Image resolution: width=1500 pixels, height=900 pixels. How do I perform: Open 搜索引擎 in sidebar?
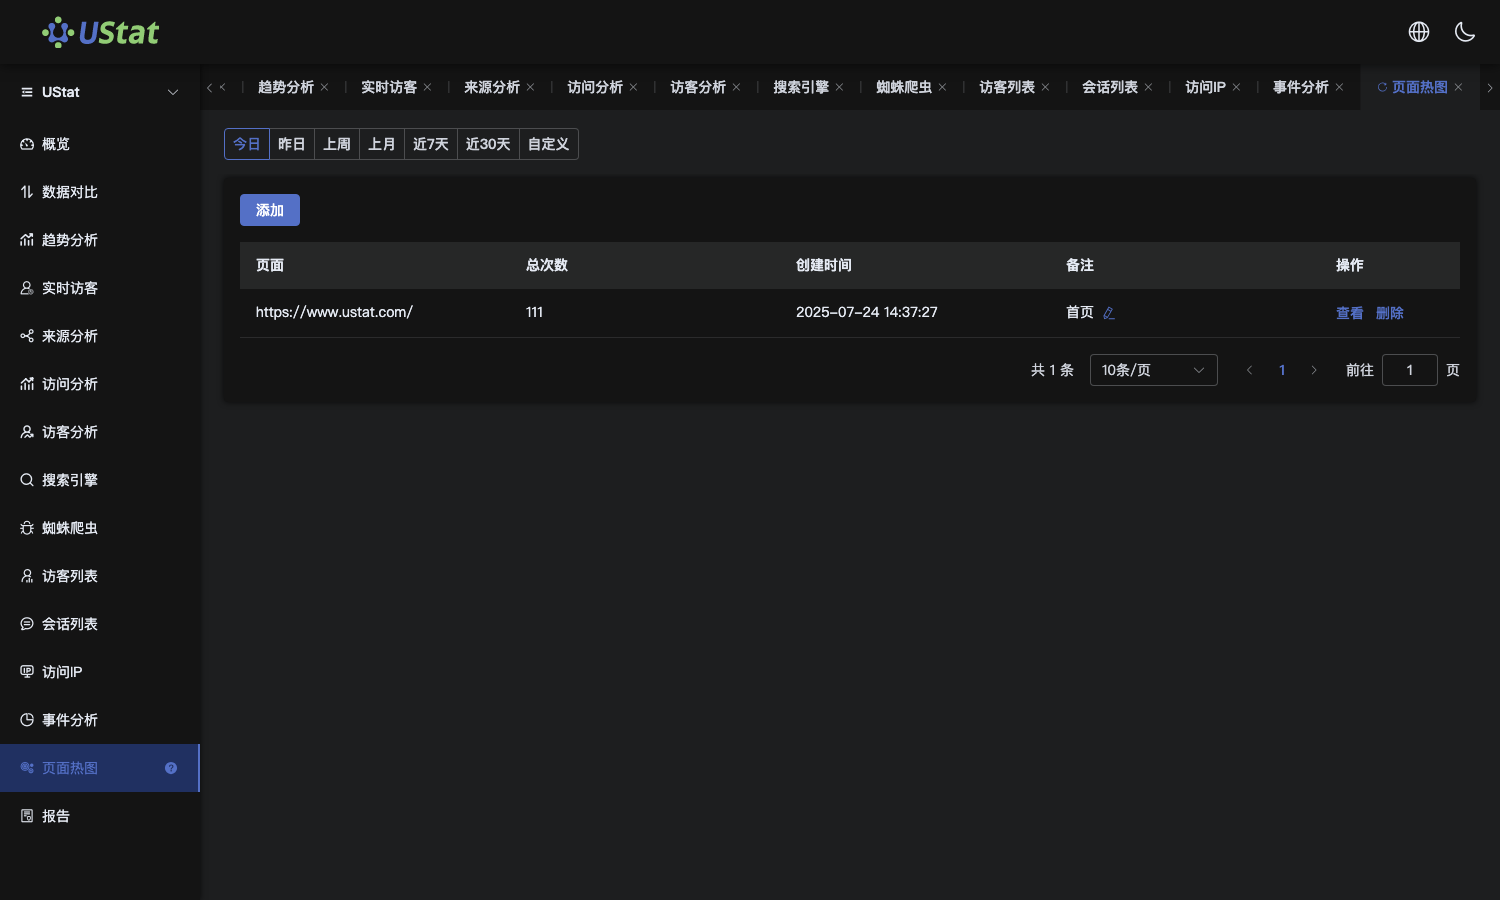(100, 480)
